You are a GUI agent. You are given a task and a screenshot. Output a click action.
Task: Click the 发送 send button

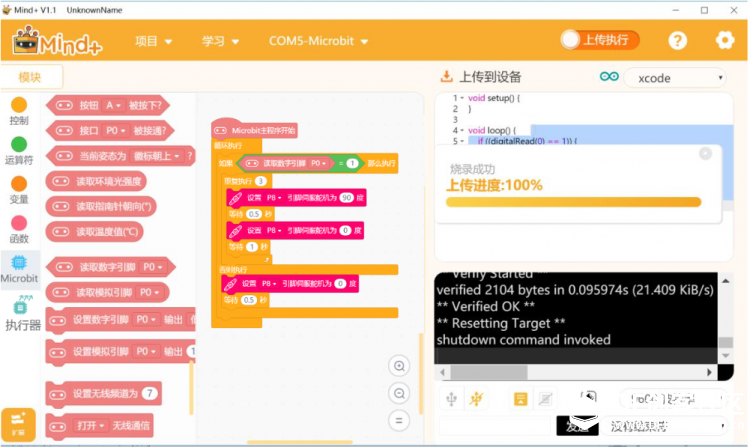[x=577, y=425]
